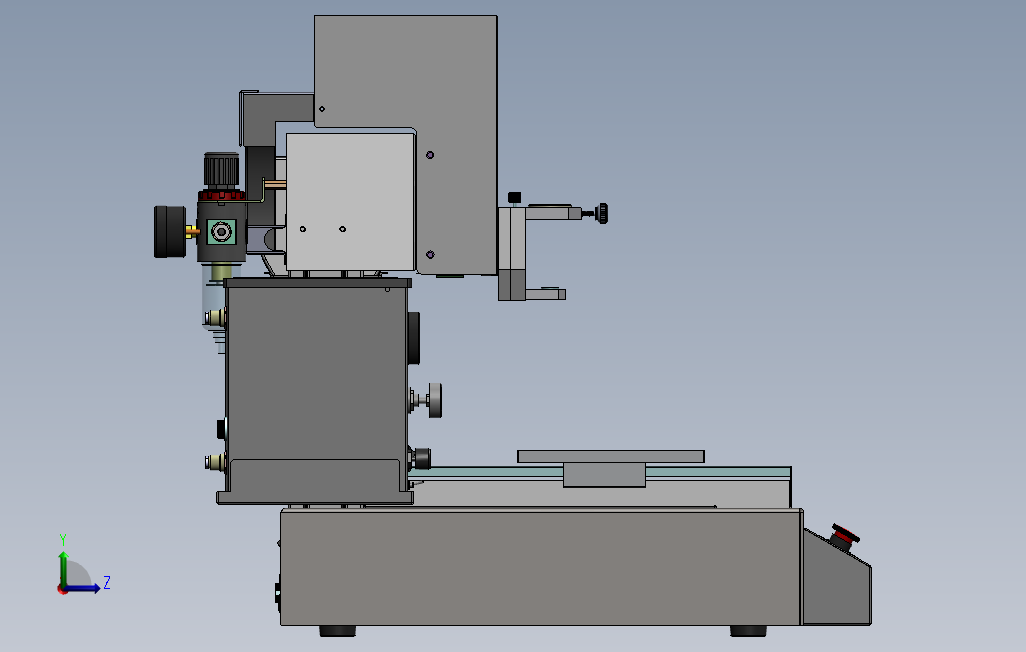Image resolution: width=1026 pixels, height=652 pixels.
Task: Click the green Y axis arrow of the triad
Action: [x=63, y=568]
